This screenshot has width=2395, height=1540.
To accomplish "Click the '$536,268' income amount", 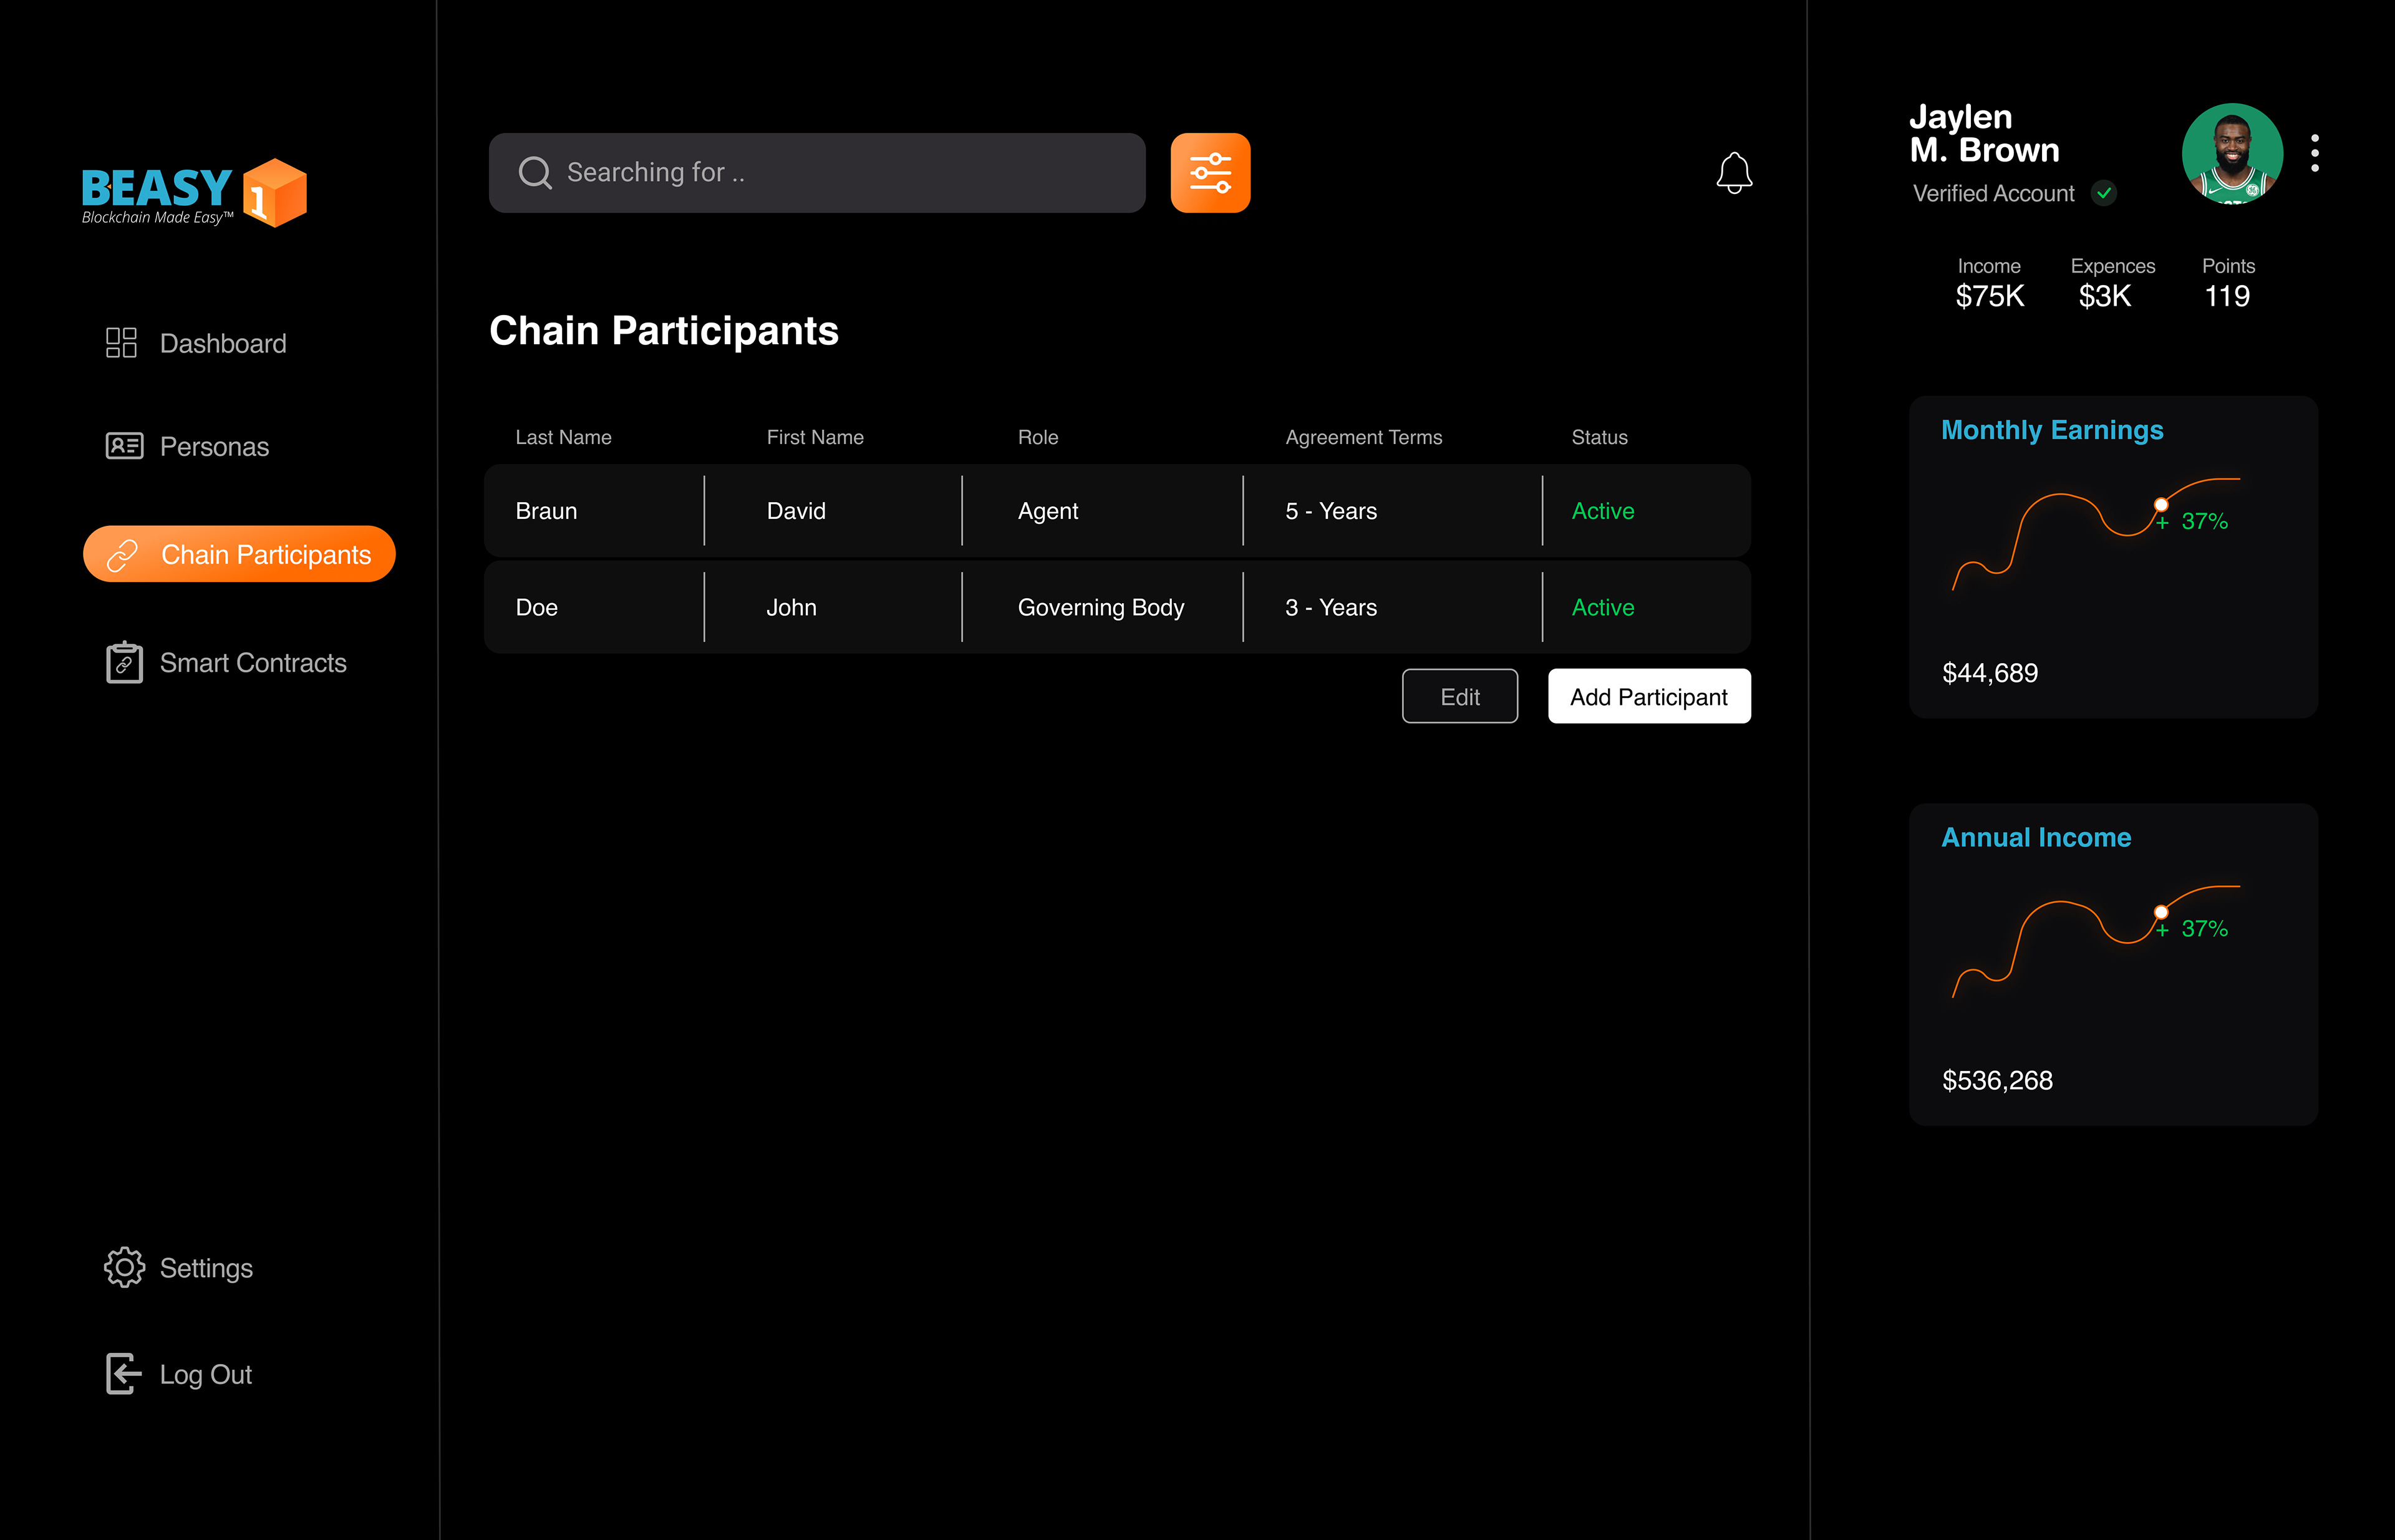I will [1997, 1080].
